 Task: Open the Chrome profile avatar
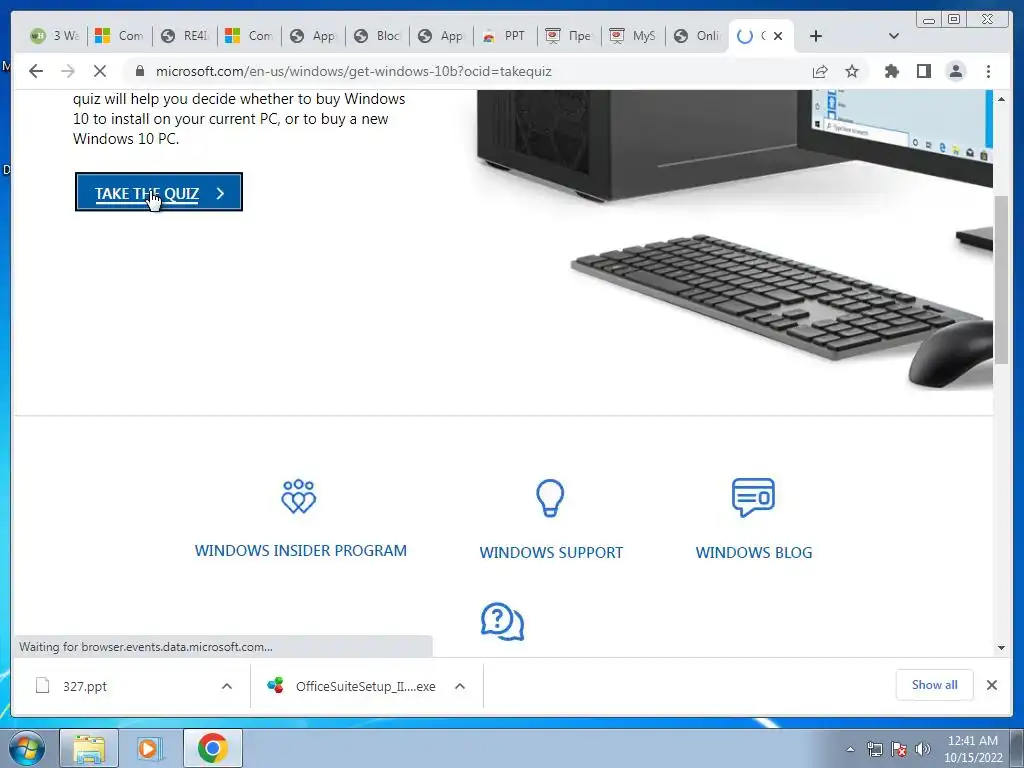point(955,71)
